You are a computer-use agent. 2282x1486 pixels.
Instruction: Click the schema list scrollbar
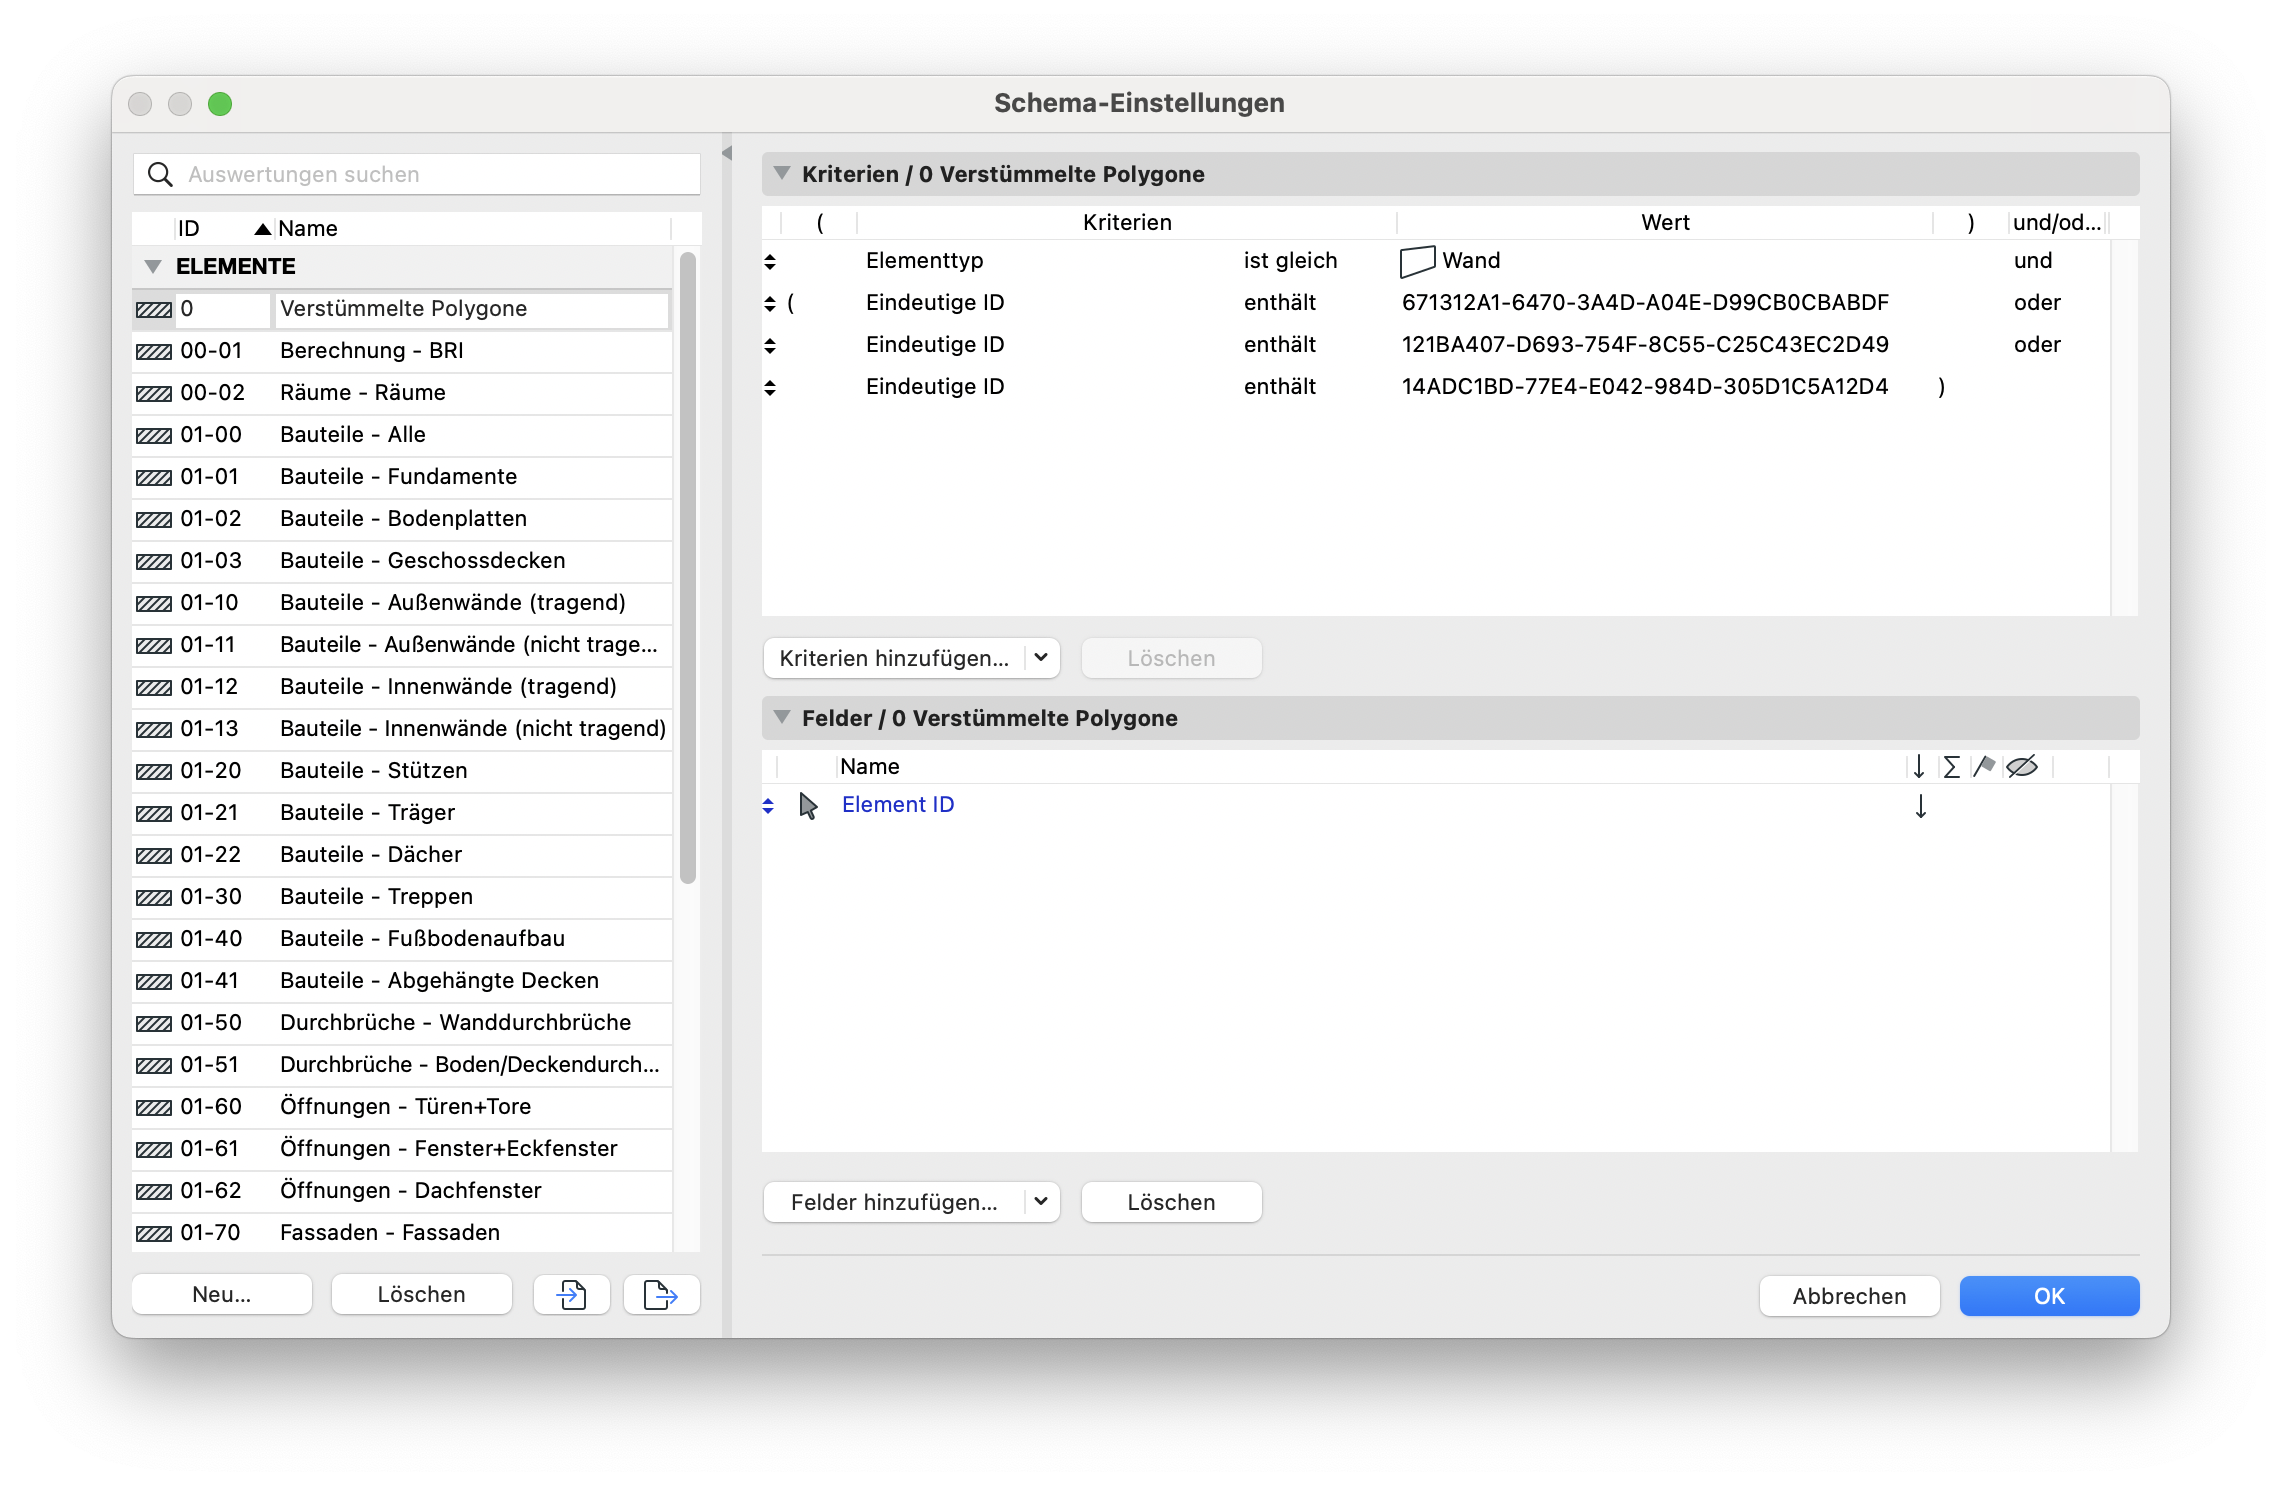687,568
